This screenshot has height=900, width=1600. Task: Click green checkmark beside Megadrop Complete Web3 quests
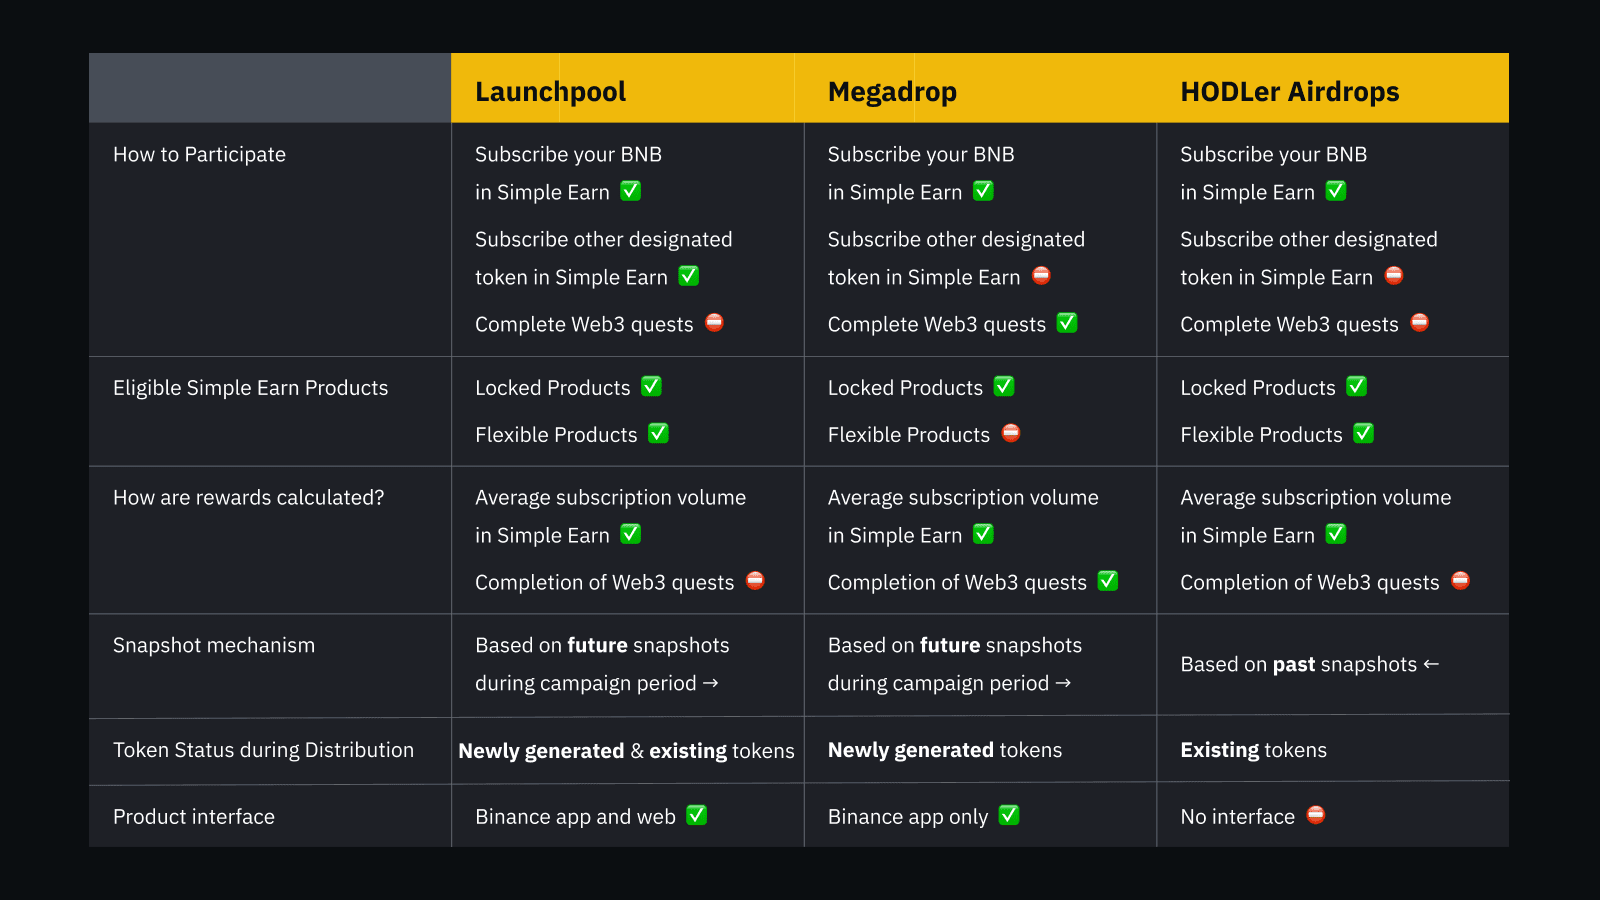pos(1067,322)
